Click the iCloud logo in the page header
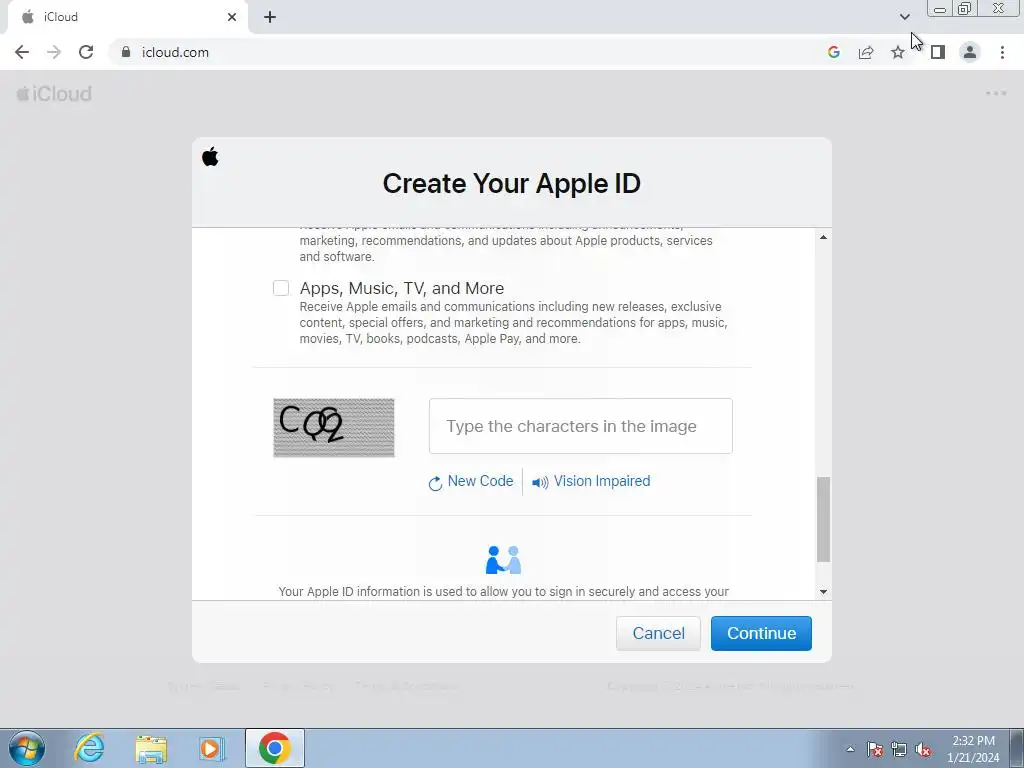The width and height of the screenshot is (1024, 768). point(54,93)
